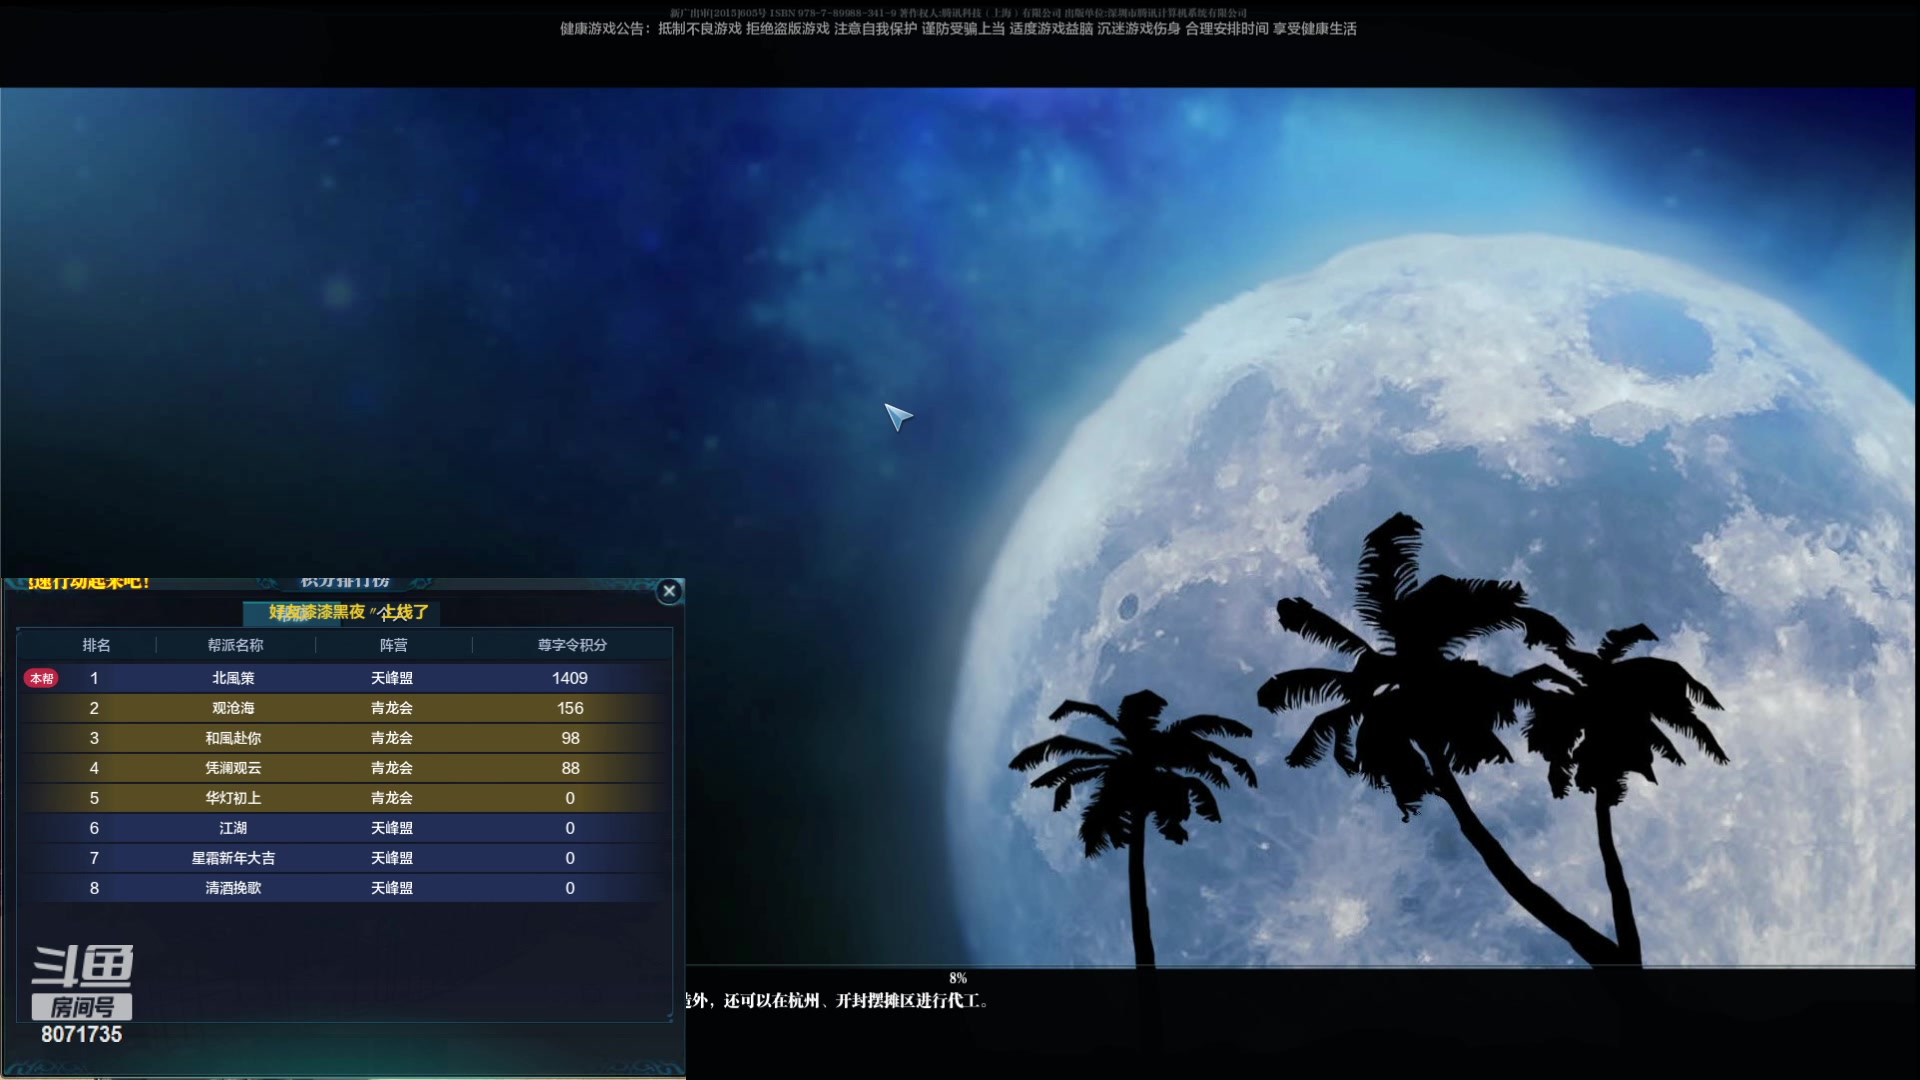Select the 华灯初上 row

[x=233, y=798]
